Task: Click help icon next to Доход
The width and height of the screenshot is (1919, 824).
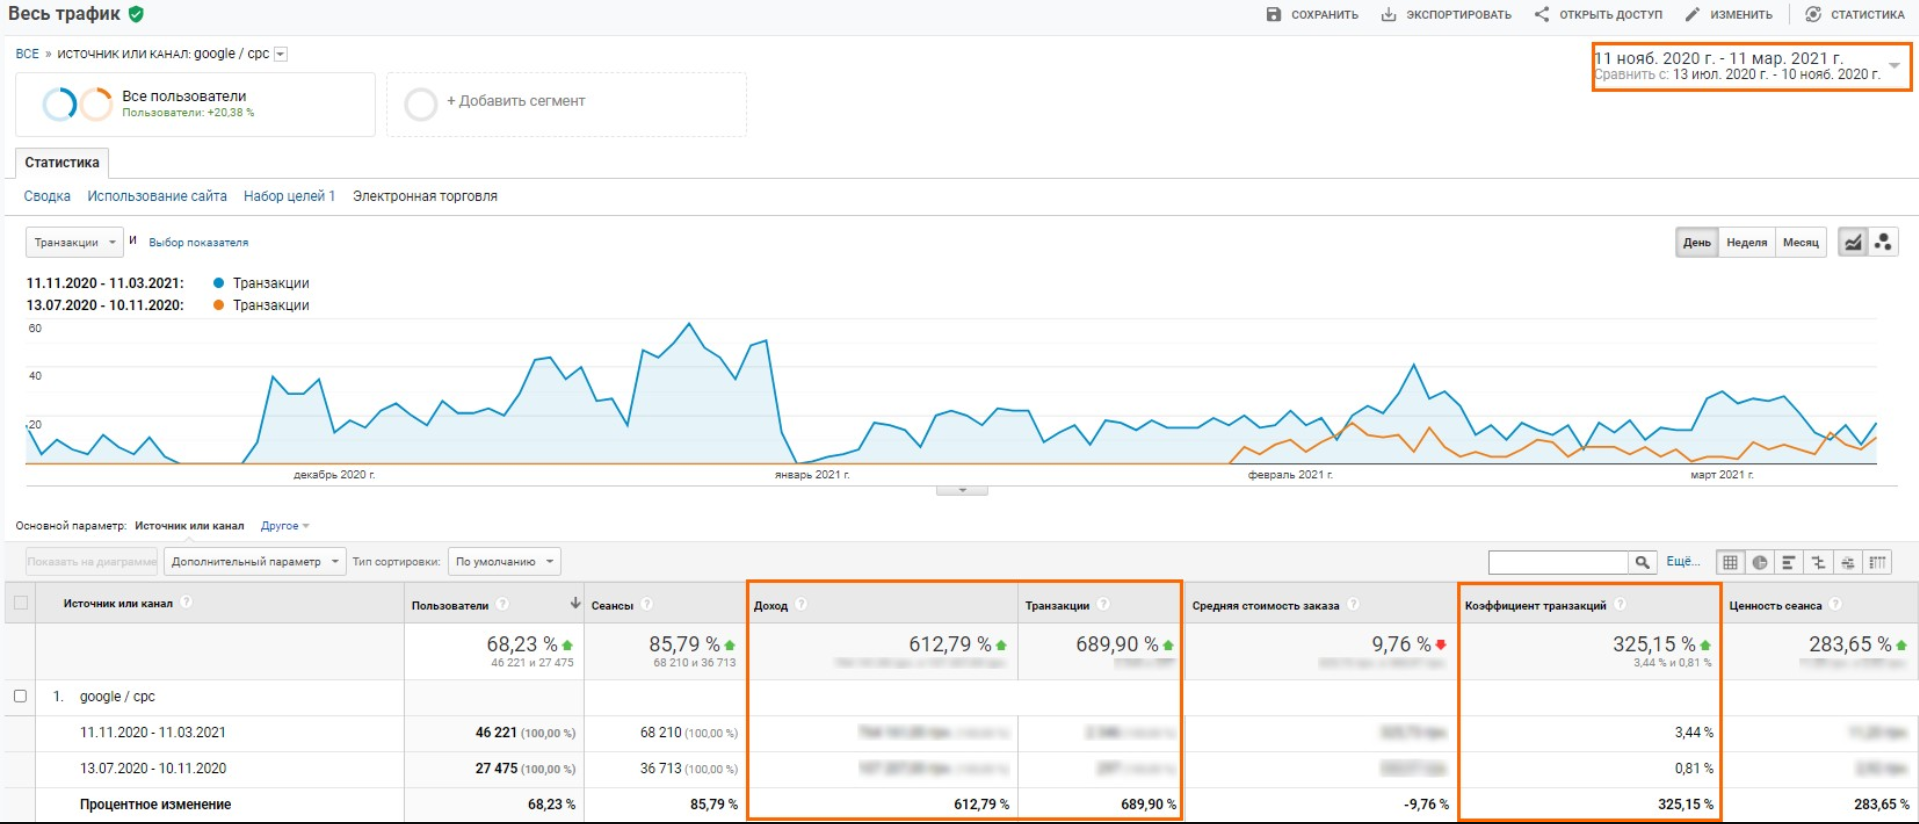Action: pyautogui.click(x=801, y=604)
